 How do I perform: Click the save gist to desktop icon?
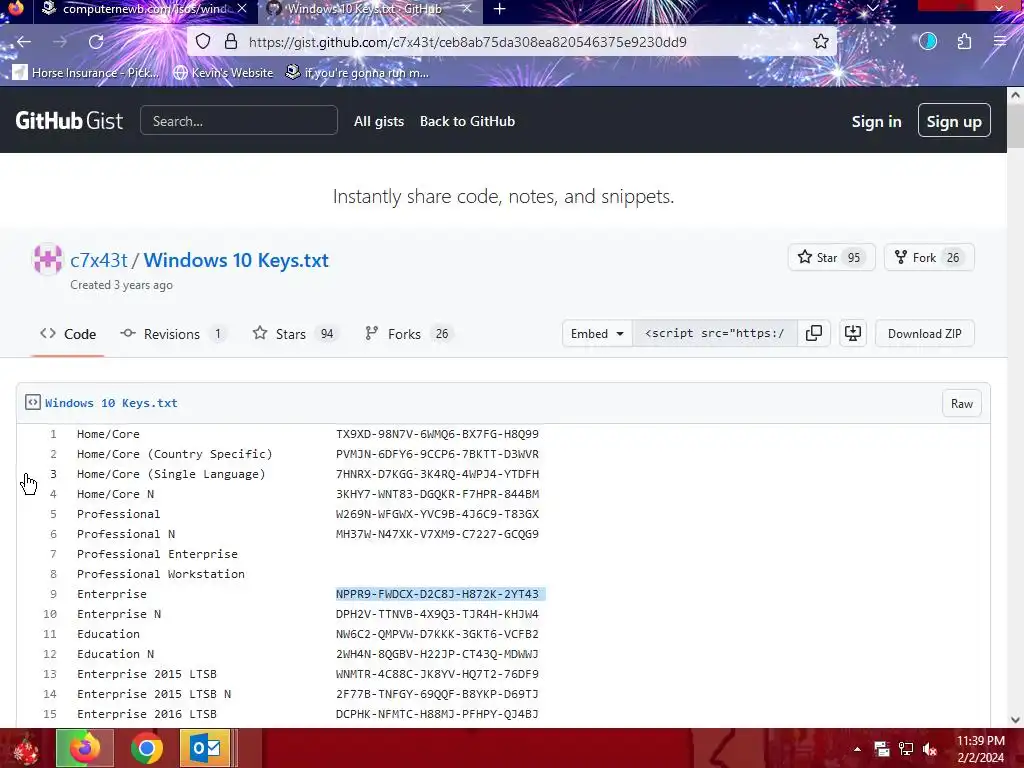[853, 333]
